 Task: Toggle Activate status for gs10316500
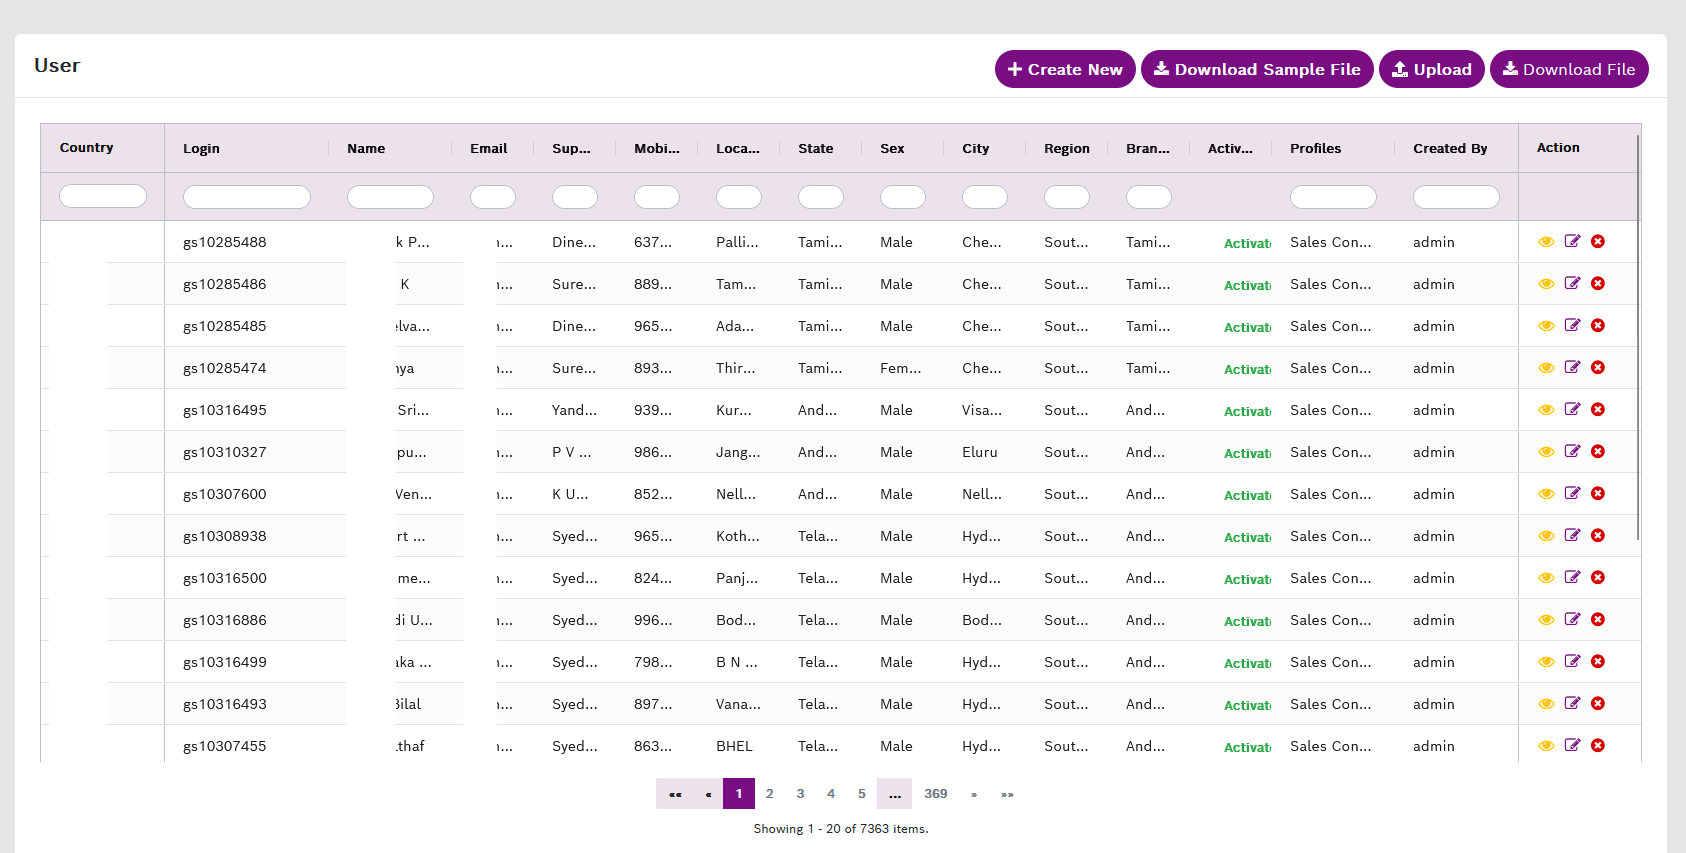[x=1247, y=579]
